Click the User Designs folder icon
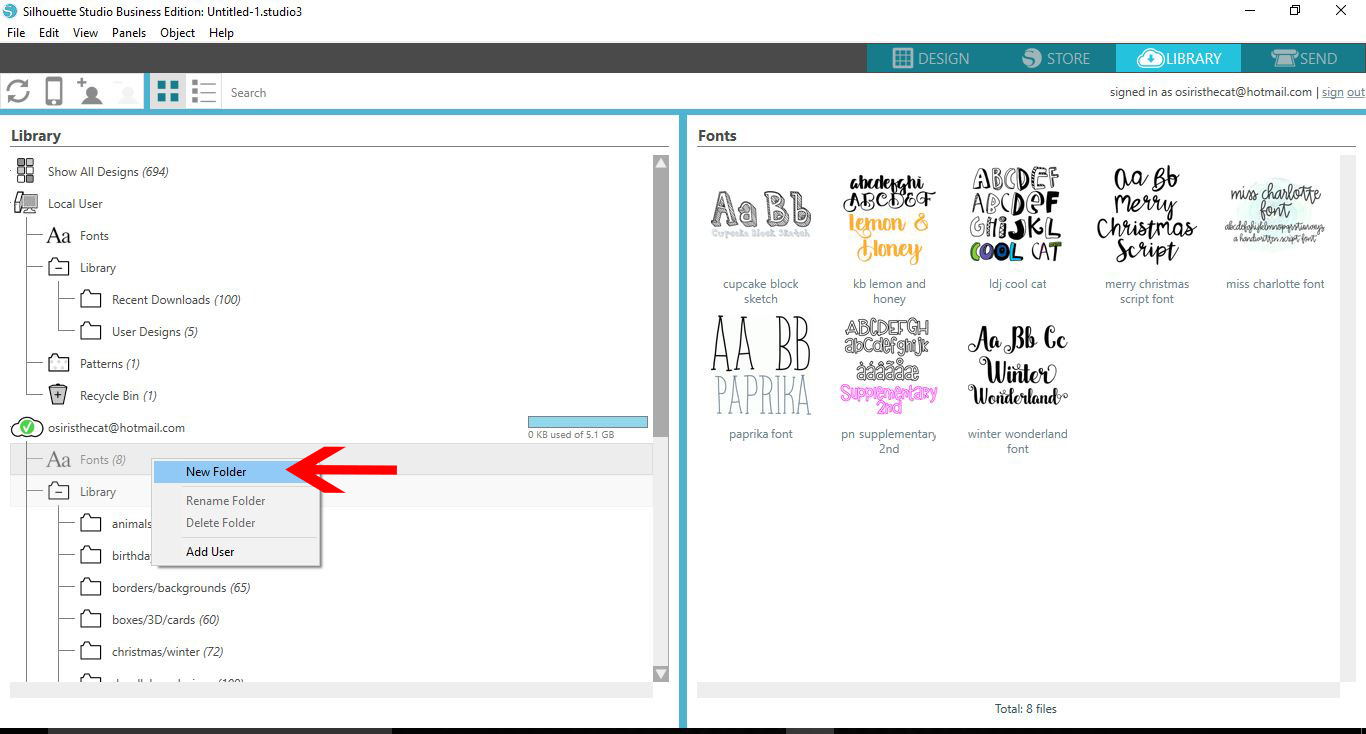 91,331
